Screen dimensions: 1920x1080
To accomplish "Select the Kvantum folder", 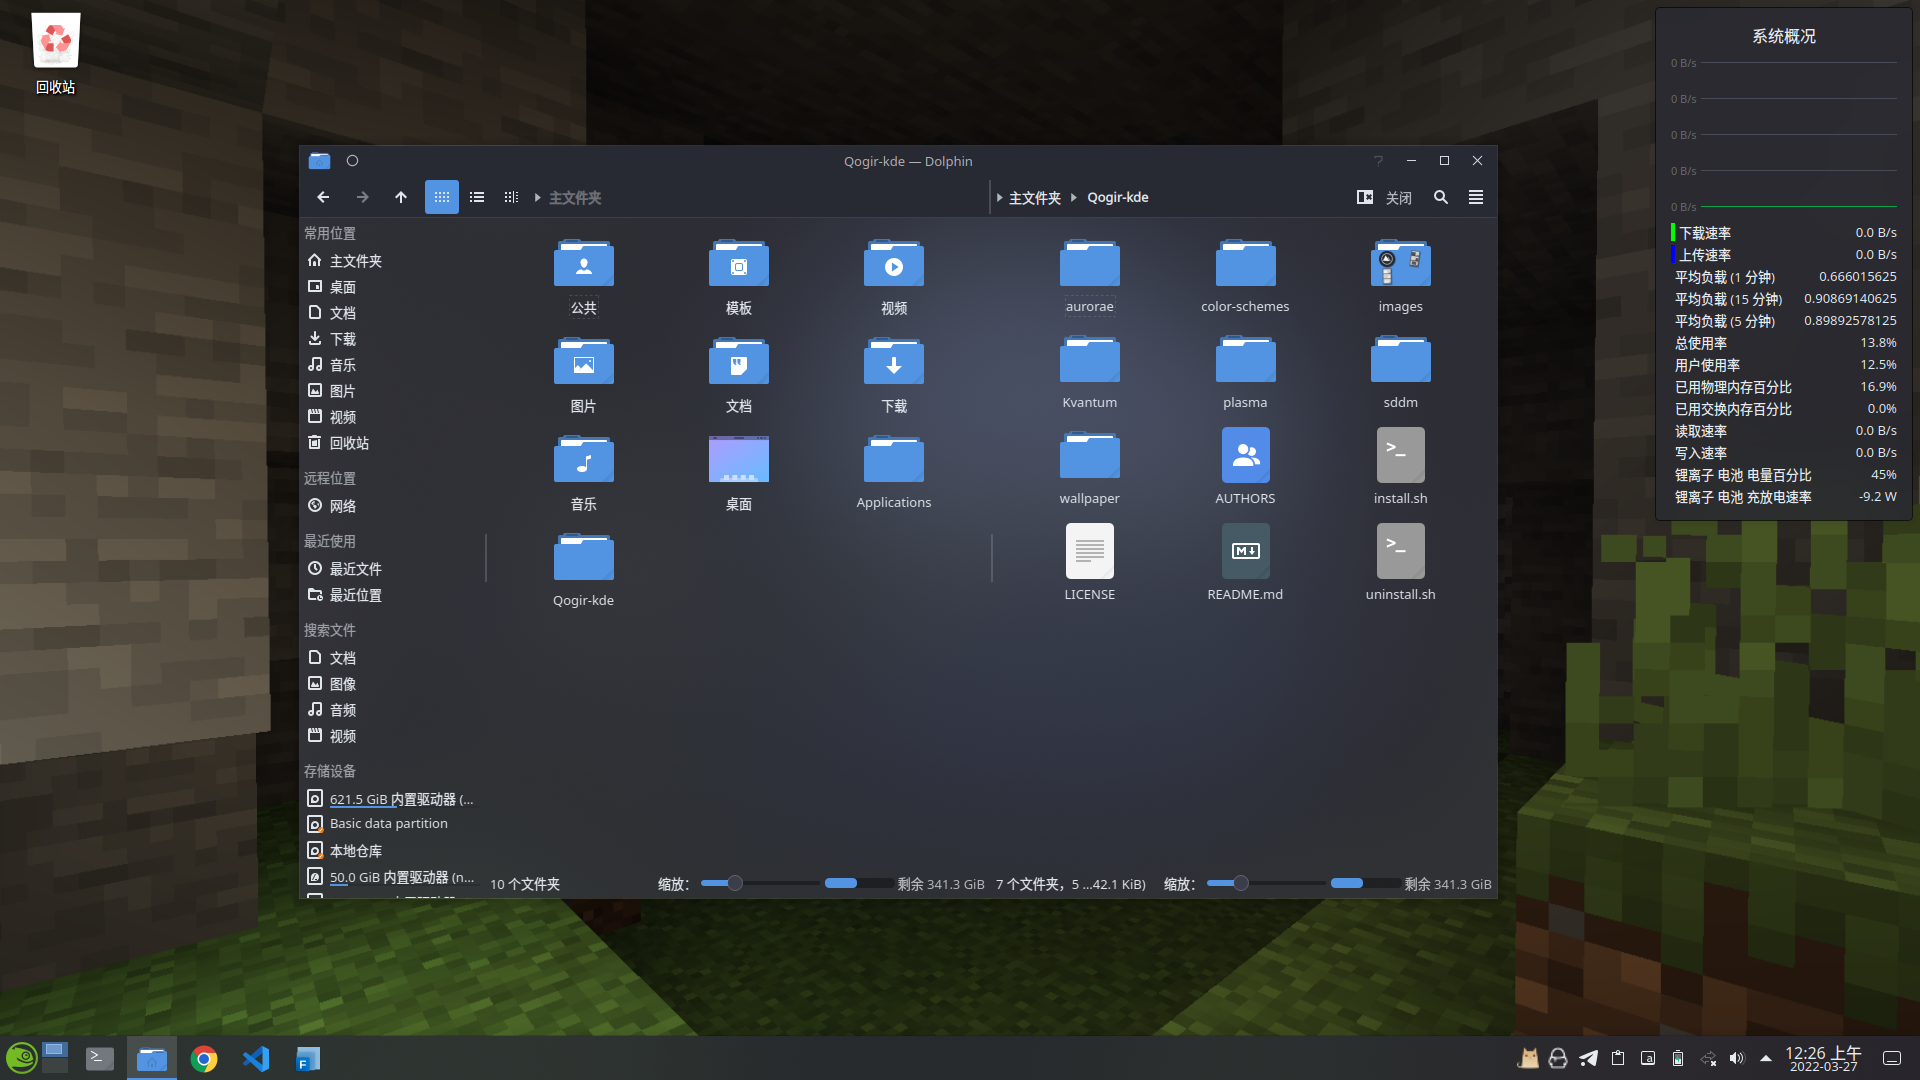I will coord(1090,361).
